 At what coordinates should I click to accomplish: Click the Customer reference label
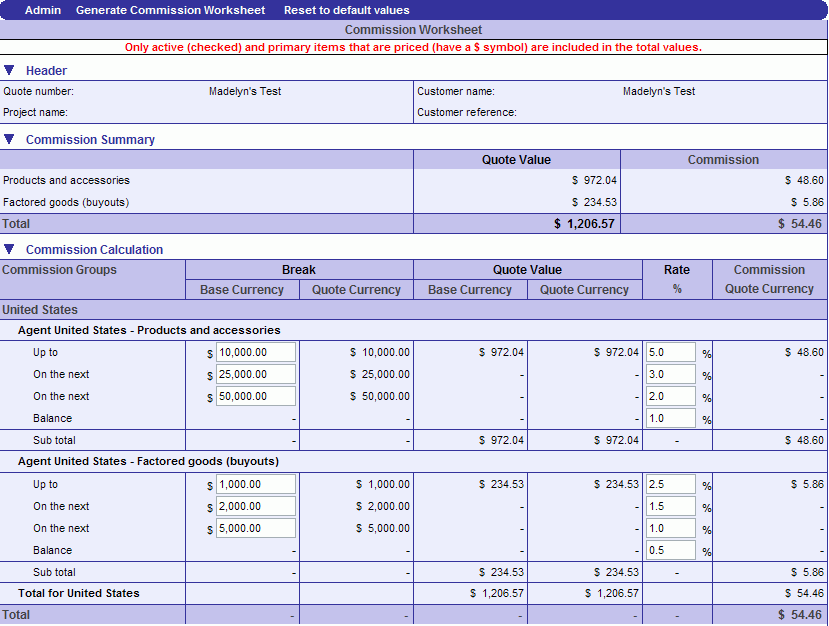point(467,112)
